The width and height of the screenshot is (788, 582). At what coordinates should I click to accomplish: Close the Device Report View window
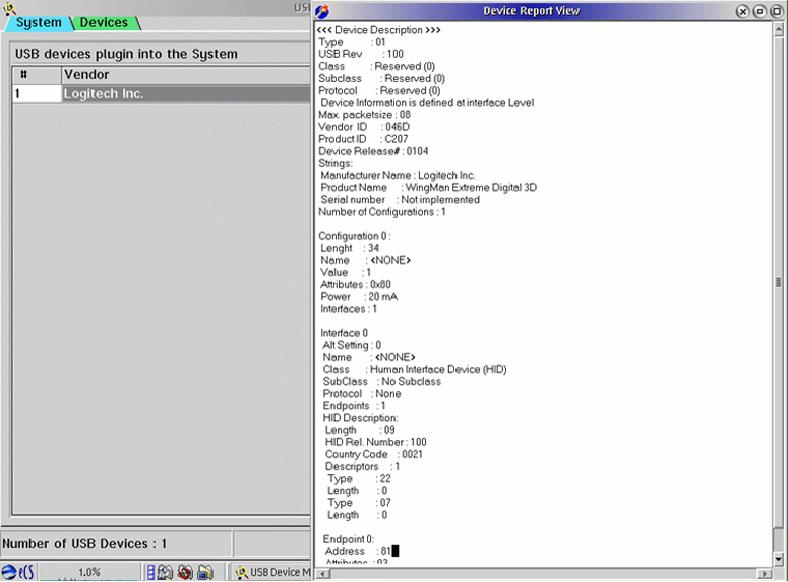point(742,11)
